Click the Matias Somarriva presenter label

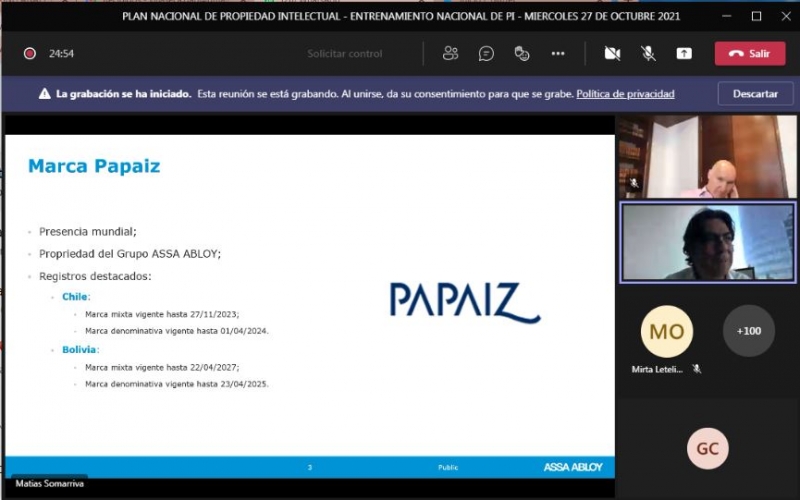[49, 484]
